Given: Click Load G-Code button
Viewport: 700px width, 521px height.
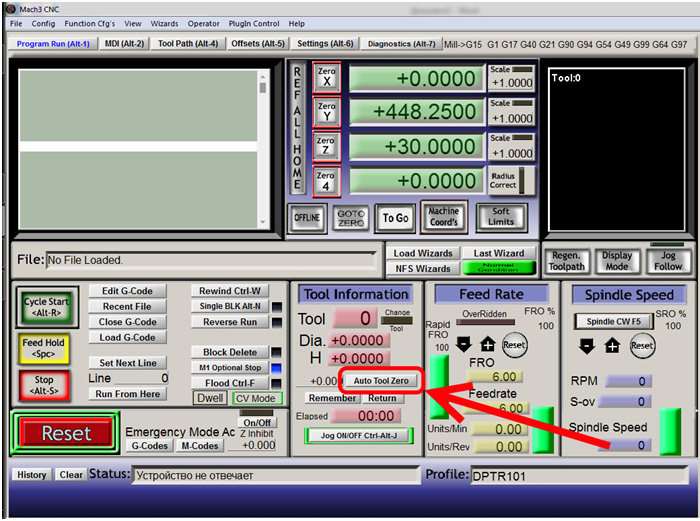Looking at the screenshot, I should (127, 338).
